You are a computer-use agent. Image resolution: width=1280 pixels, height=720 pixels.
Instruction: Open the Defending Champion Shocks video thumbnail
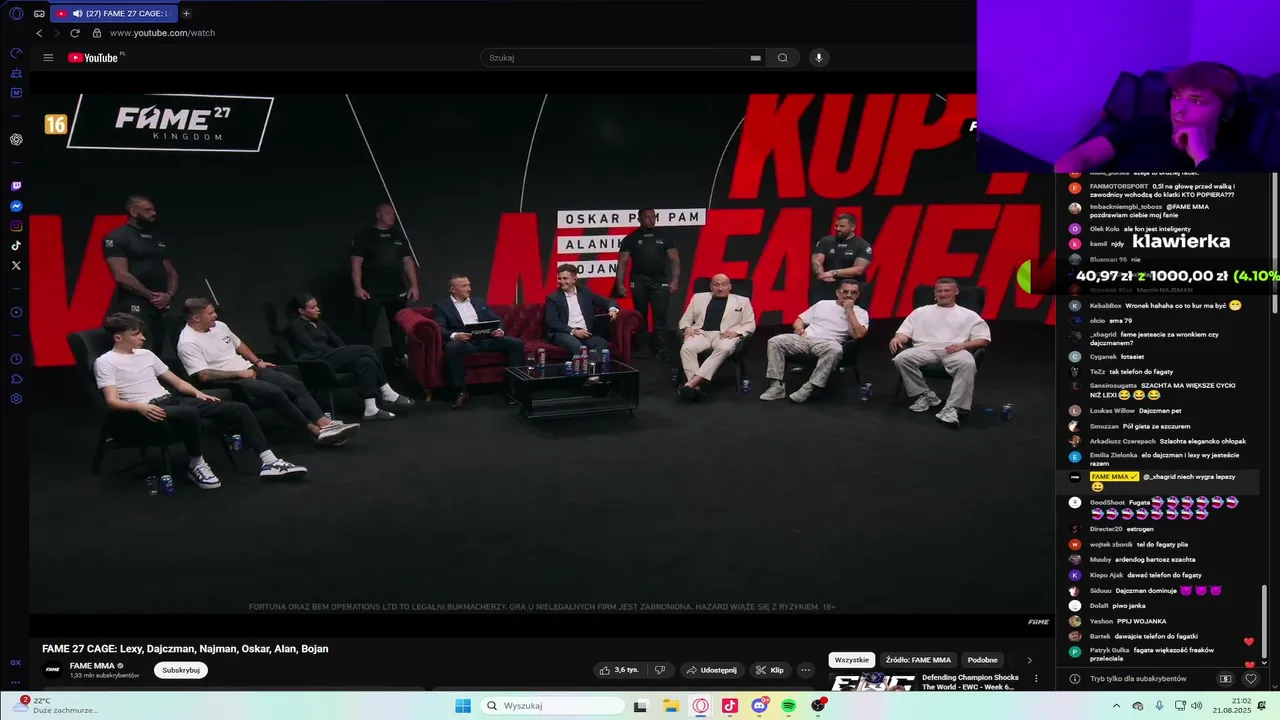[x=873, y=681]
